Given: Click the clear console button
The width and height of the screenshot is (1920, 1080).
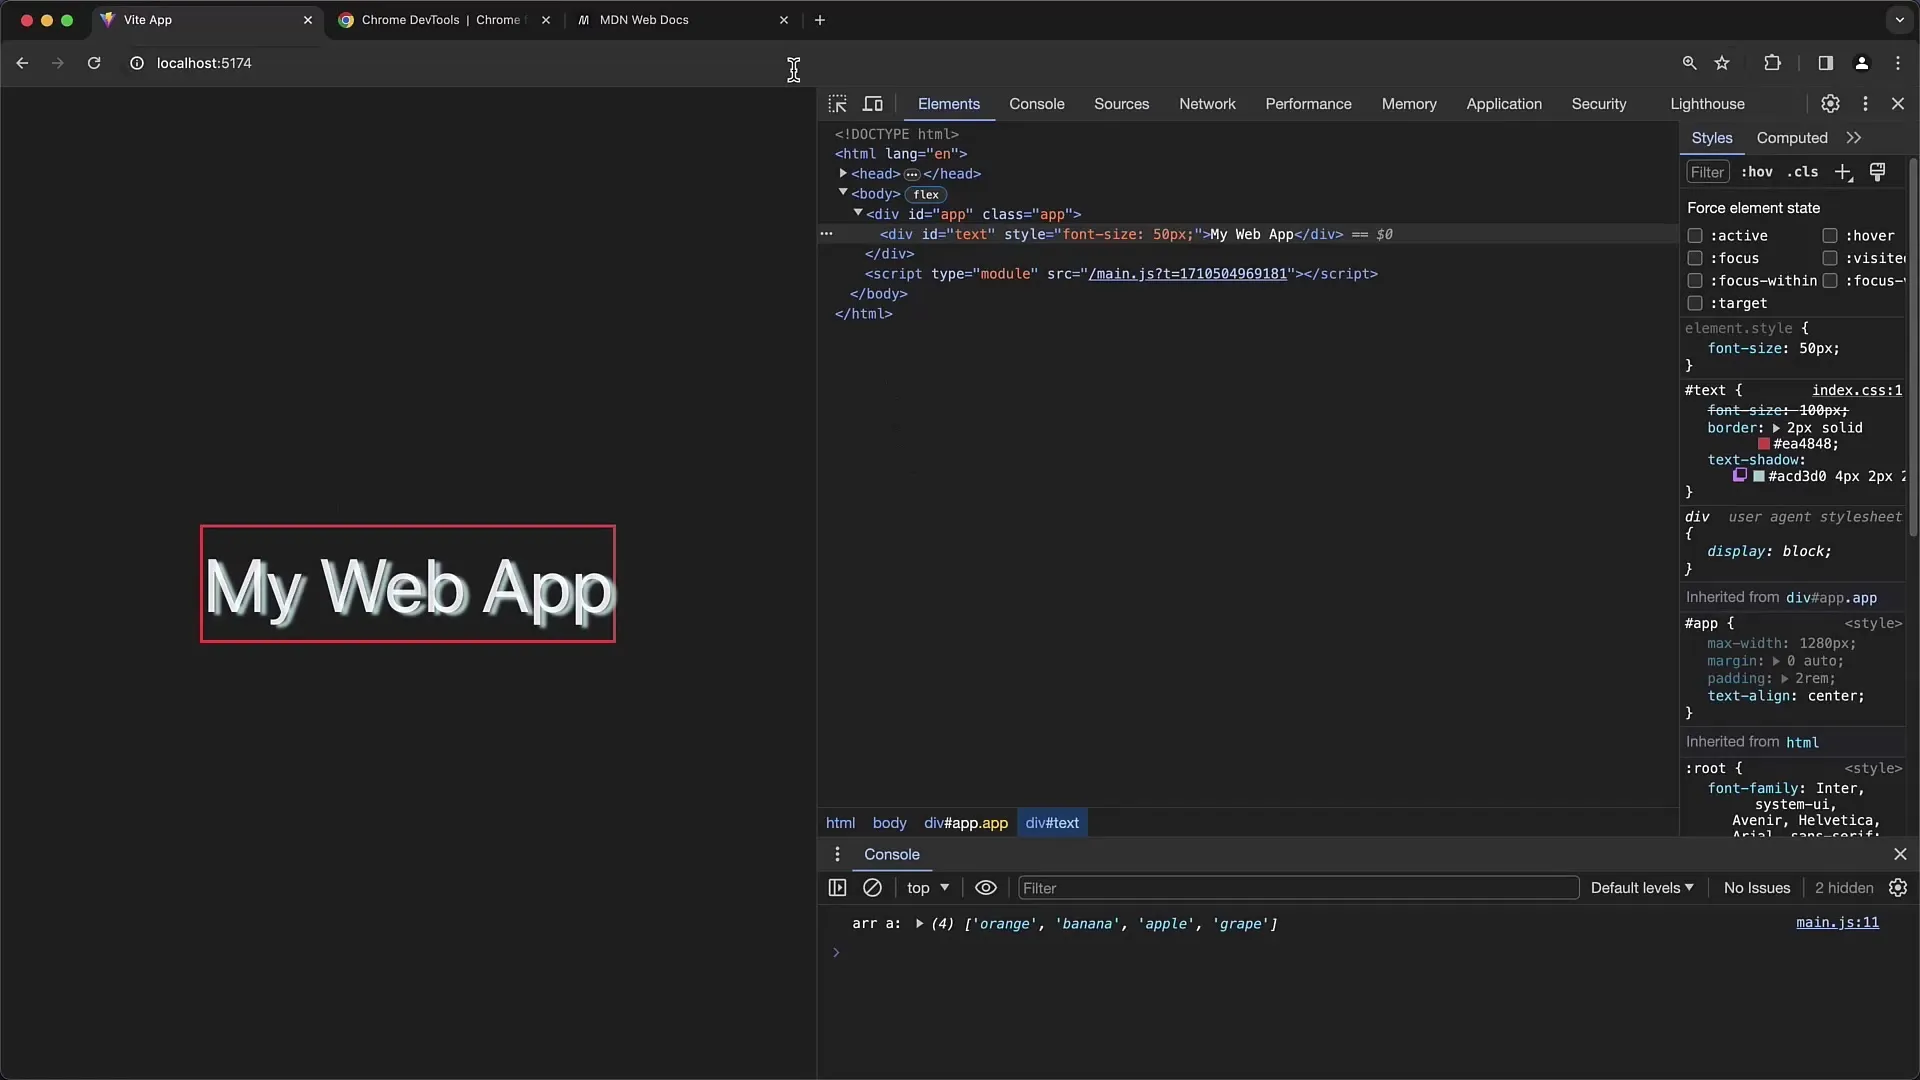Looking at the screenshot, I should point(872,887).
